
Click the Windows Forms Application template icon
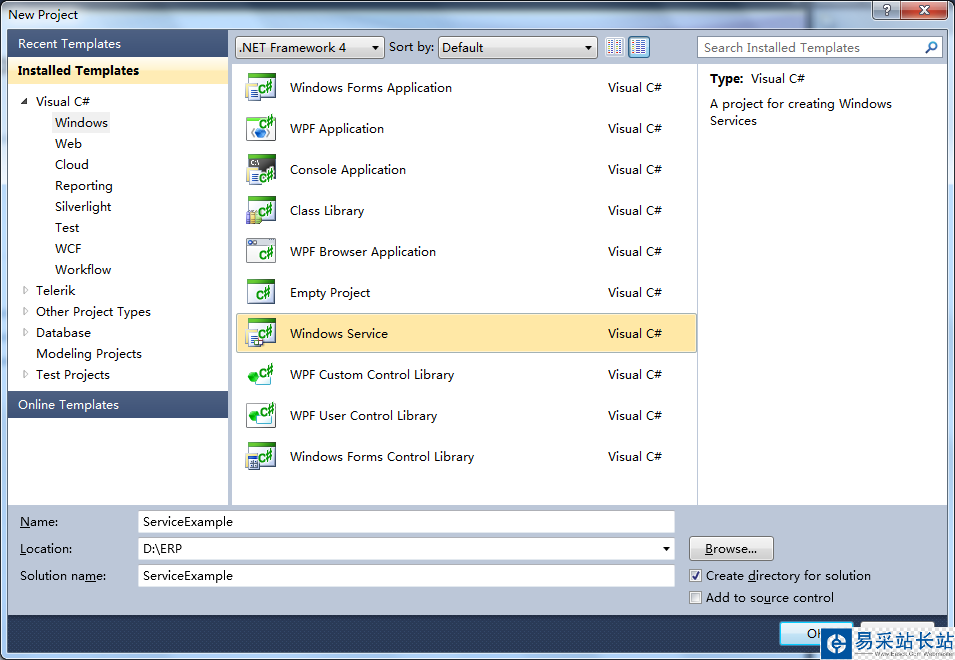(261, 87)
